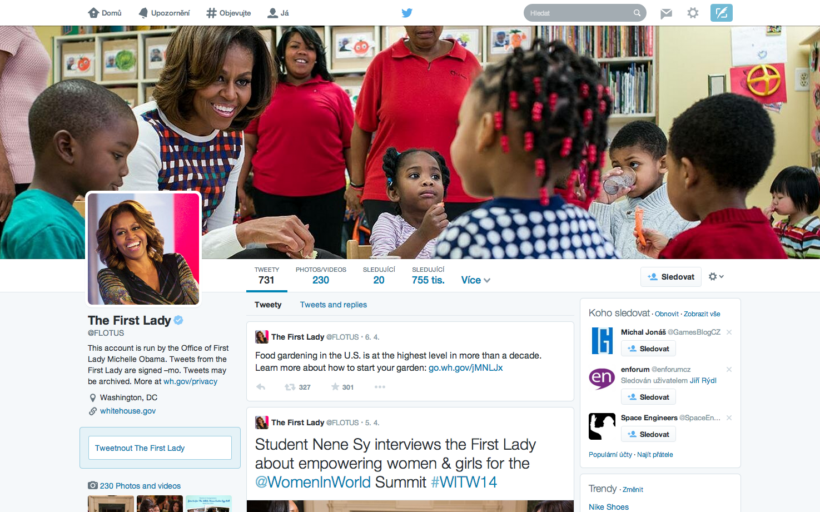Open profile gear dropdown next to Sledovat
The height and width of the screenshot is (512, 820).
[716, 277]
